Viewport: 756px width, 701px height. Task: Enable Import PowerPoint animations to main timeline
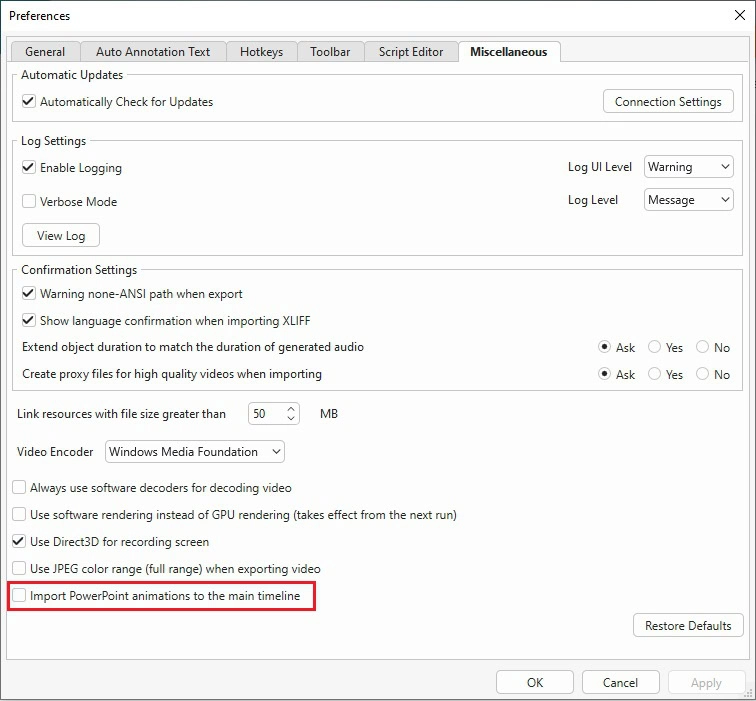[x=20, y=596]
